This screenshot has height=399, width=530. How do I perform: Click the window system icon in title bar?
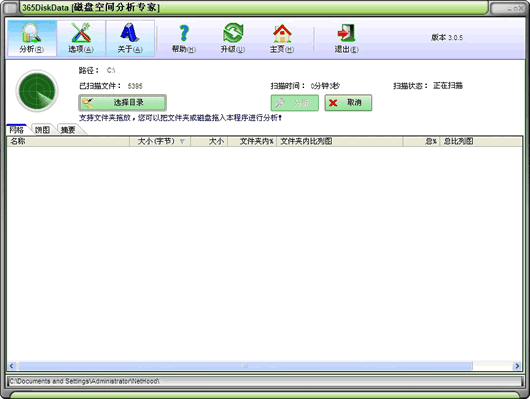[x=11, y=8]
